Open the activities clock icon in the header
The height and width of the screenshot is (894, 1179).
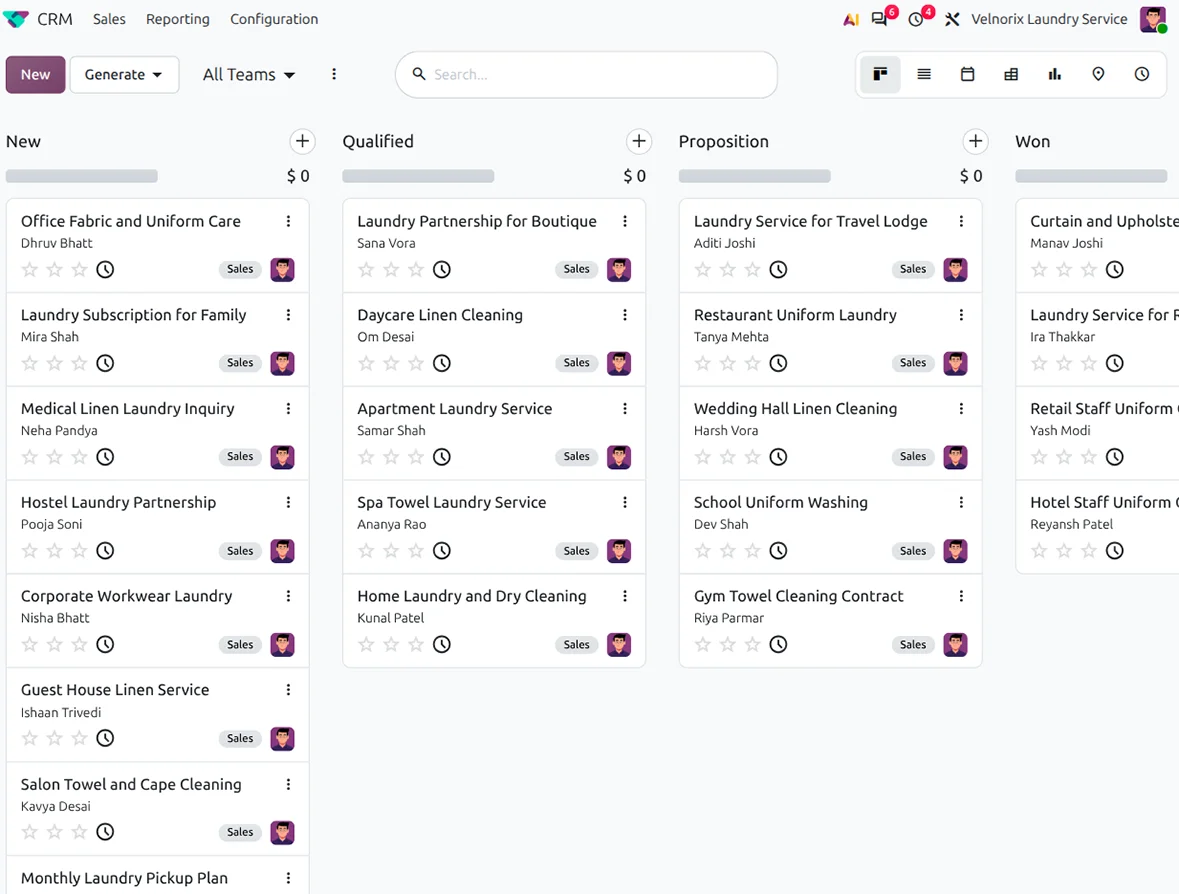pyautogui.click(x=916, y=20)
